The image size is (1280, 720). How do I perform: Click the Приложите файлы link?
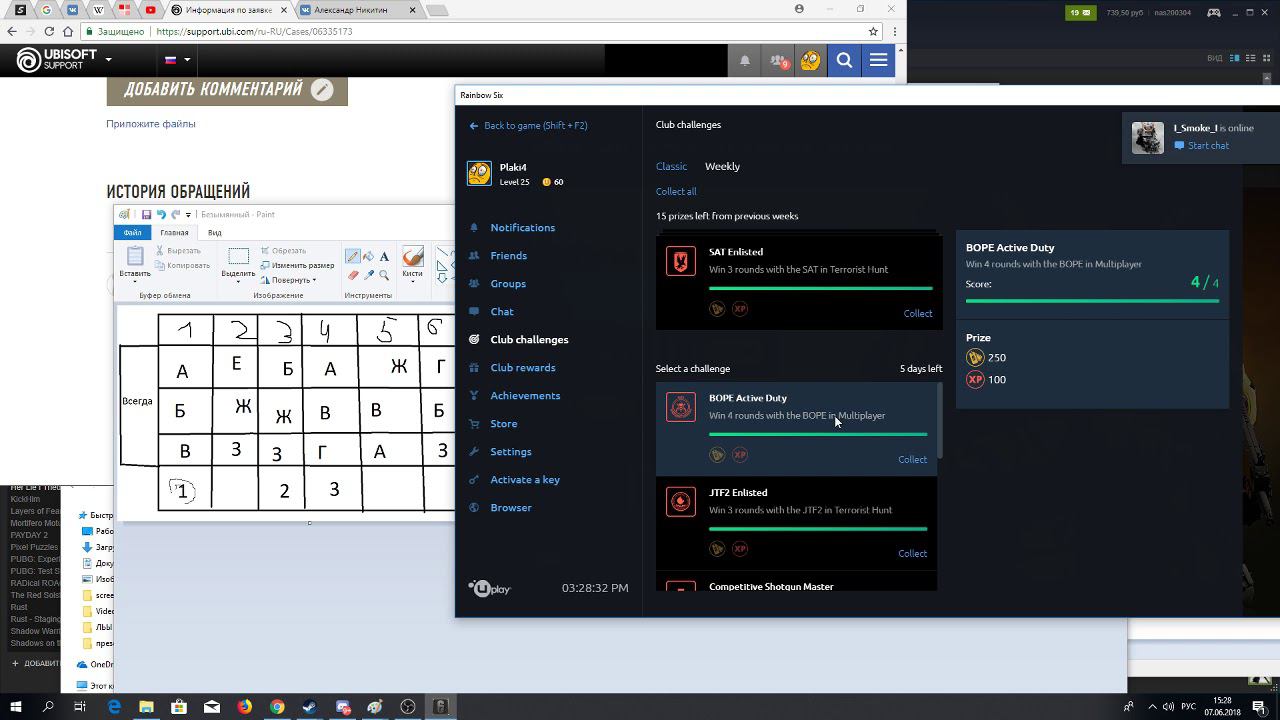[x=151, y=124]
